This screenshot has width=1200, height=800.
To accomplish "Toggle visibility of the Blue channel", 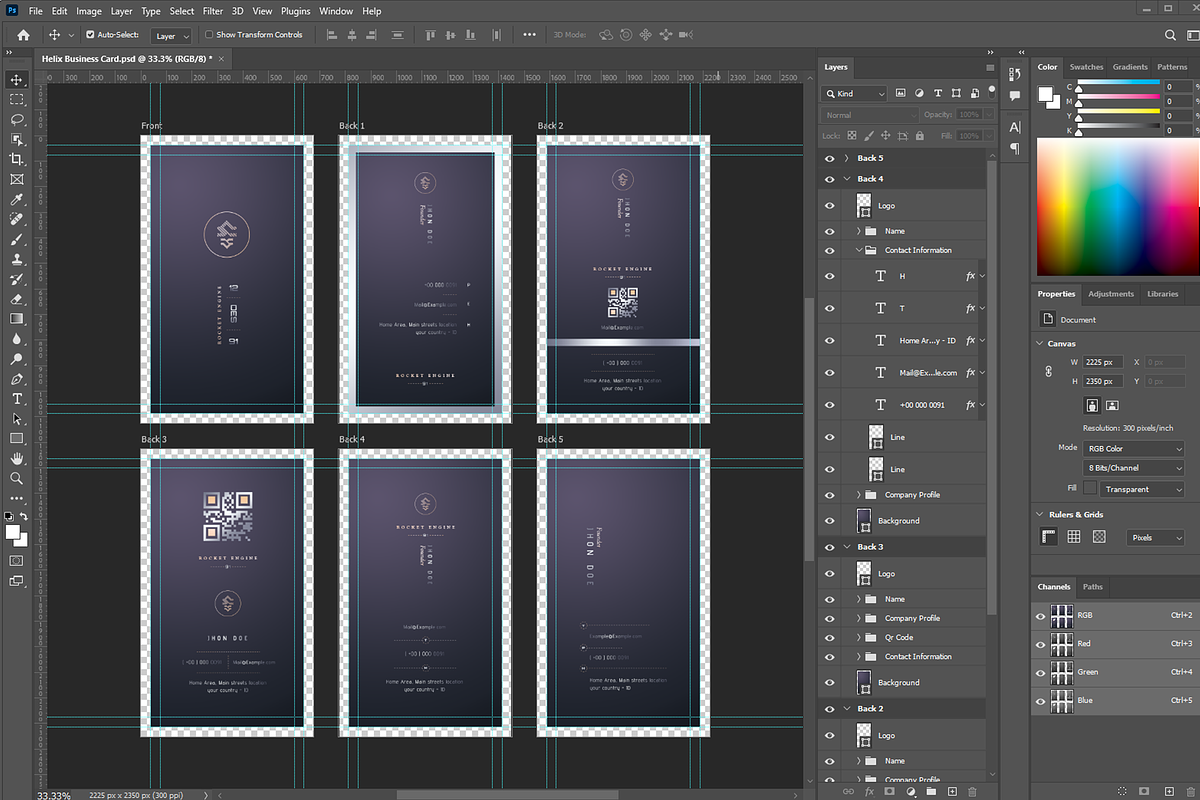I will coord(1041,701).
